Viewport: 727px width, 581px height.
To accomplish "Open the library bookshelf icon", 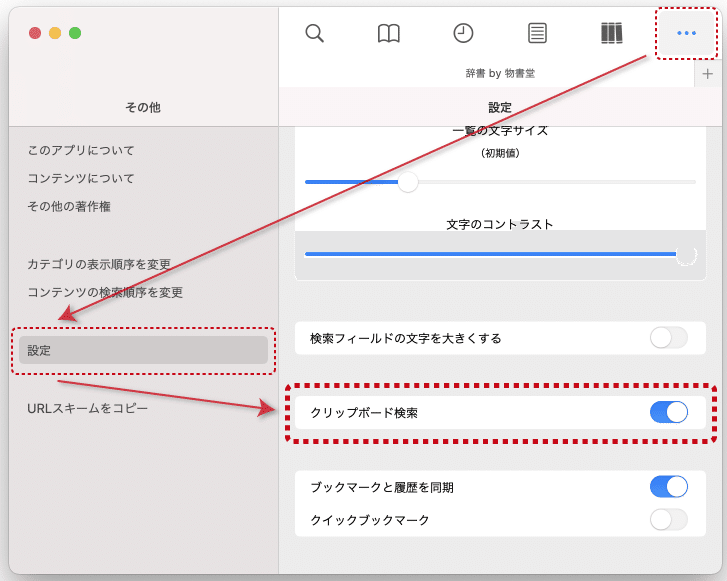I will pos(612,33).
